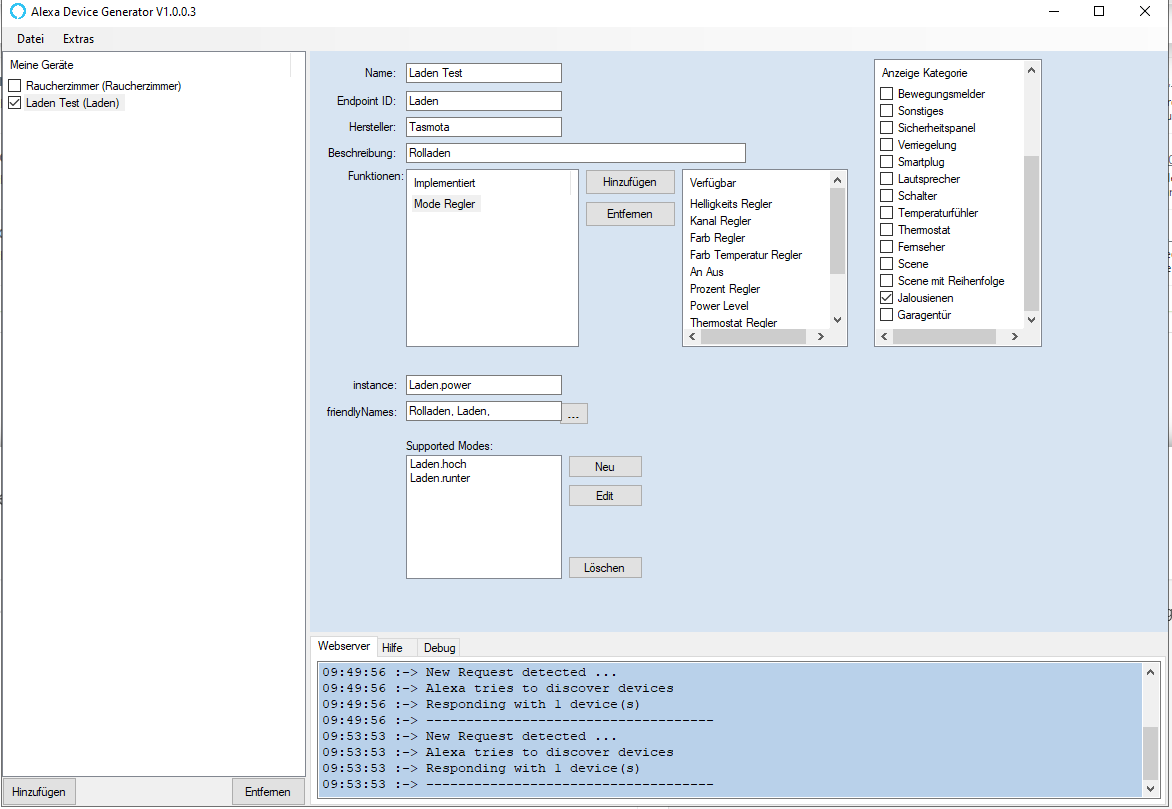Open the Datei menu
This screenshot has height=809, width=1172.
click(x=30, y=39)
